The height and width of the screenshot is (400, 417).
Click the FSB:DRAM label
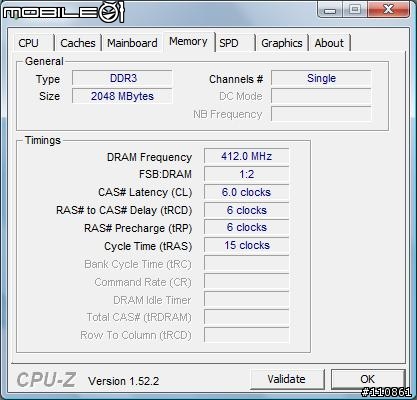pyautogui.click(x=165, y=174)
